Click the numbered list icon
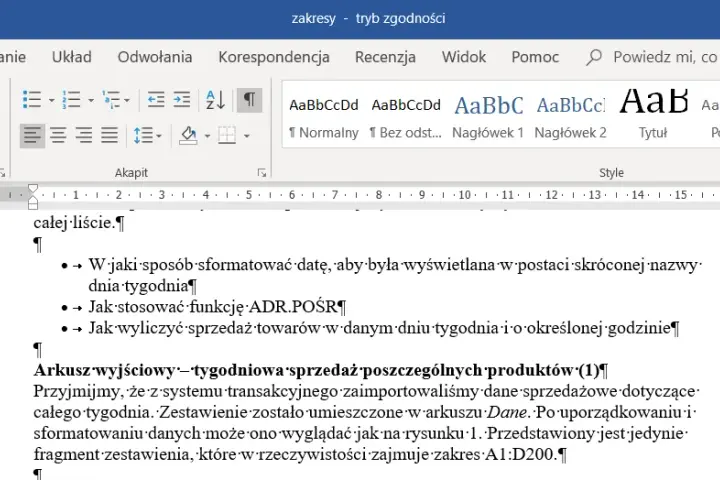The height and width of the screenshot is (480, 720). point(71,100)
